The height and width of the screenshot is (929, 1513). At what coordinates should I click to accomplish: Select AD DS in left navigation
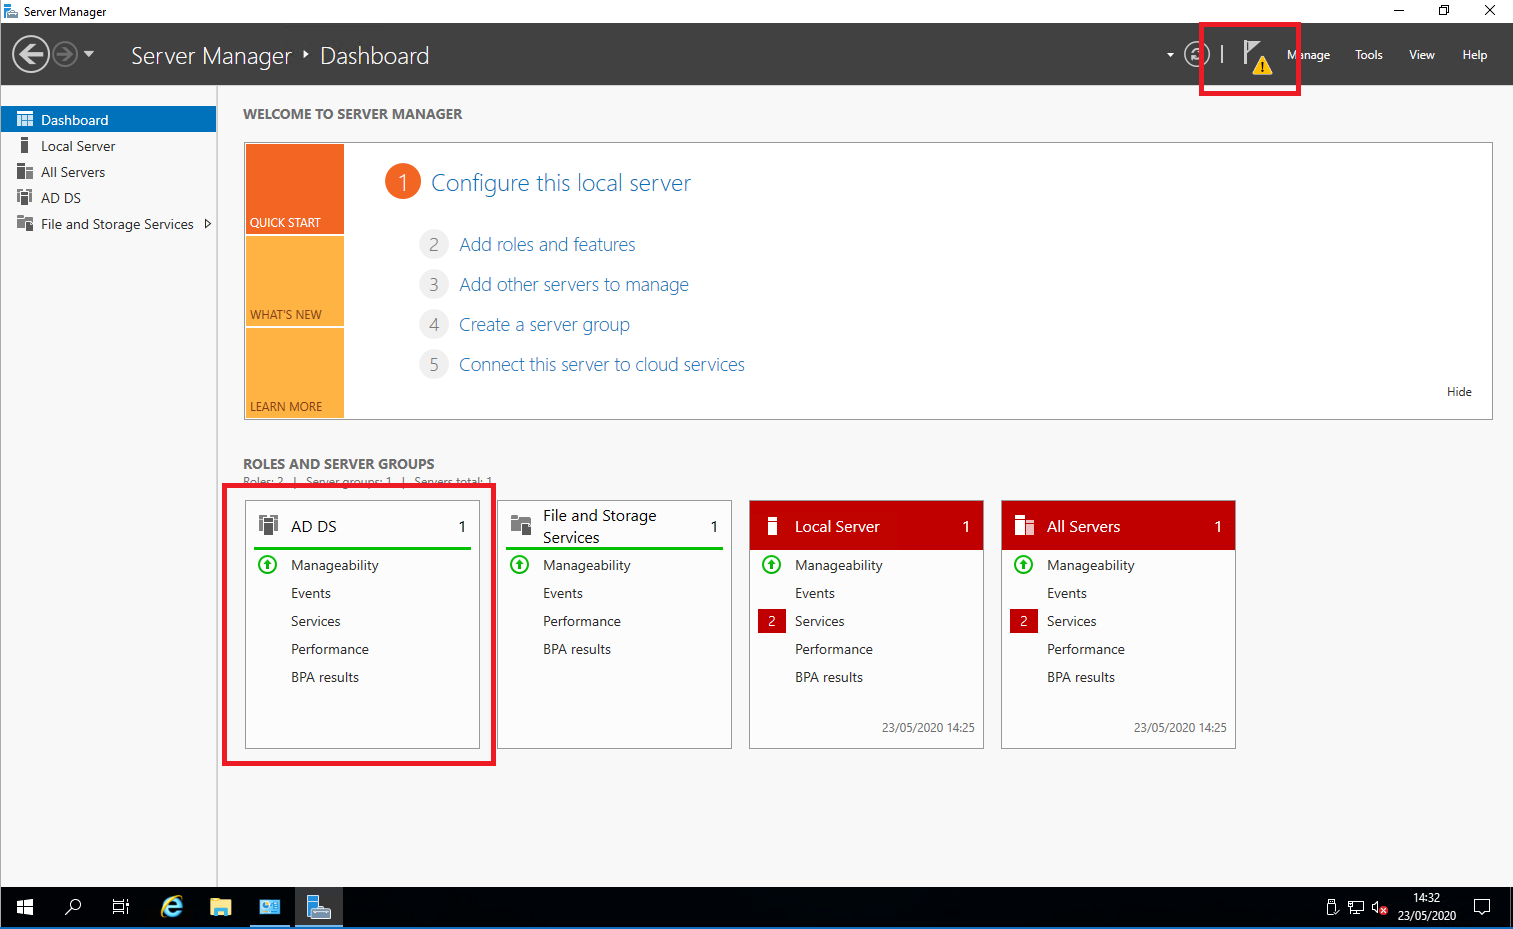(108, 198)
